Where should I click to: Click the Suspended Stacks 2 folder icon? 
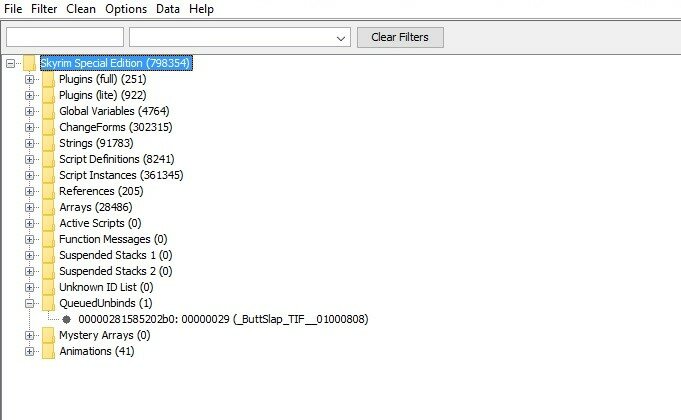tap(48, 271)
